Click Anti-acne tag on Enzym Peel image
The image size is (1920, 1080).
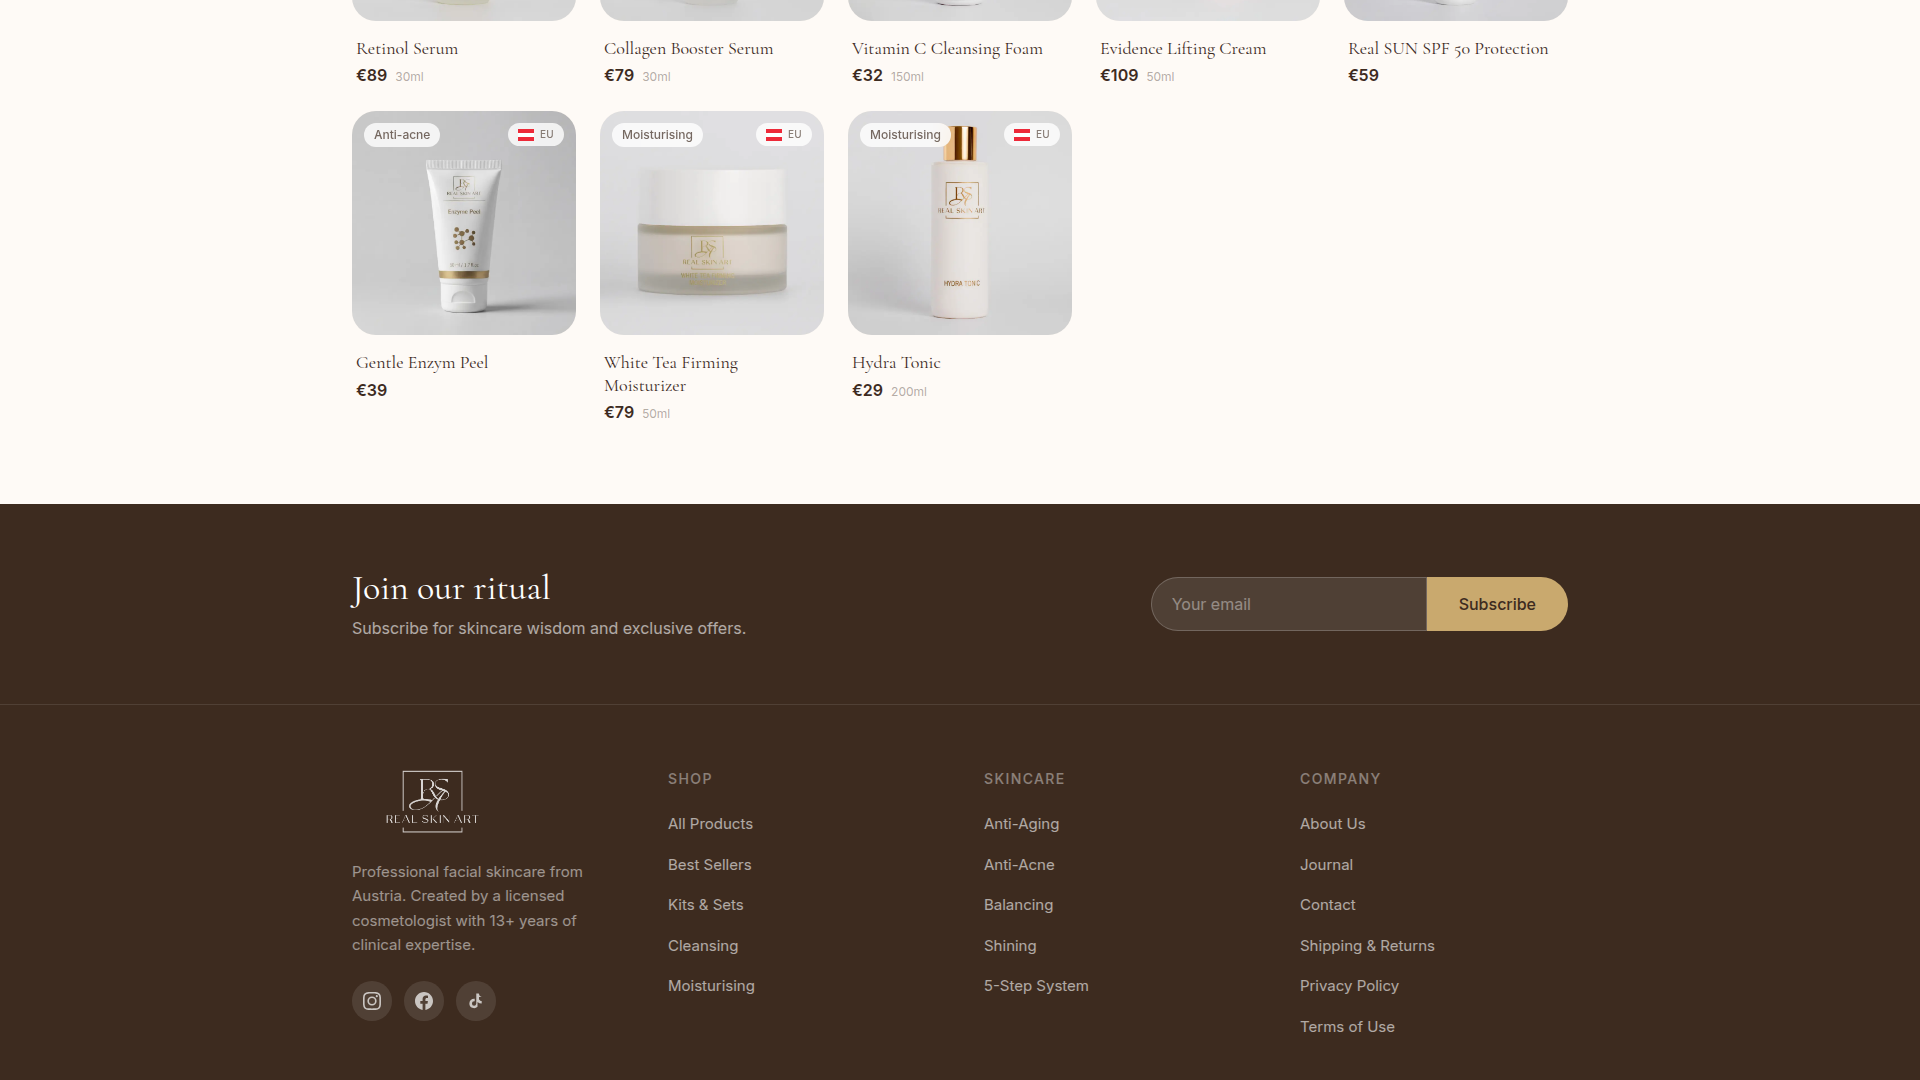(x=402, y=135)
